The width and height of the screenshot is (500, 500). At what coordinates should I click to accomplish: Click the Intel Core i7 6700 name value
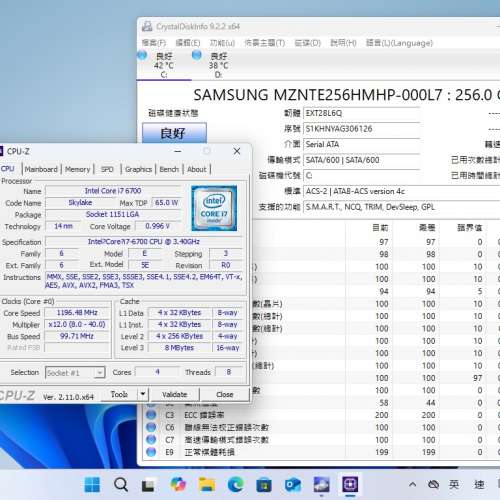pyautogui.click(x=113, y=191)
